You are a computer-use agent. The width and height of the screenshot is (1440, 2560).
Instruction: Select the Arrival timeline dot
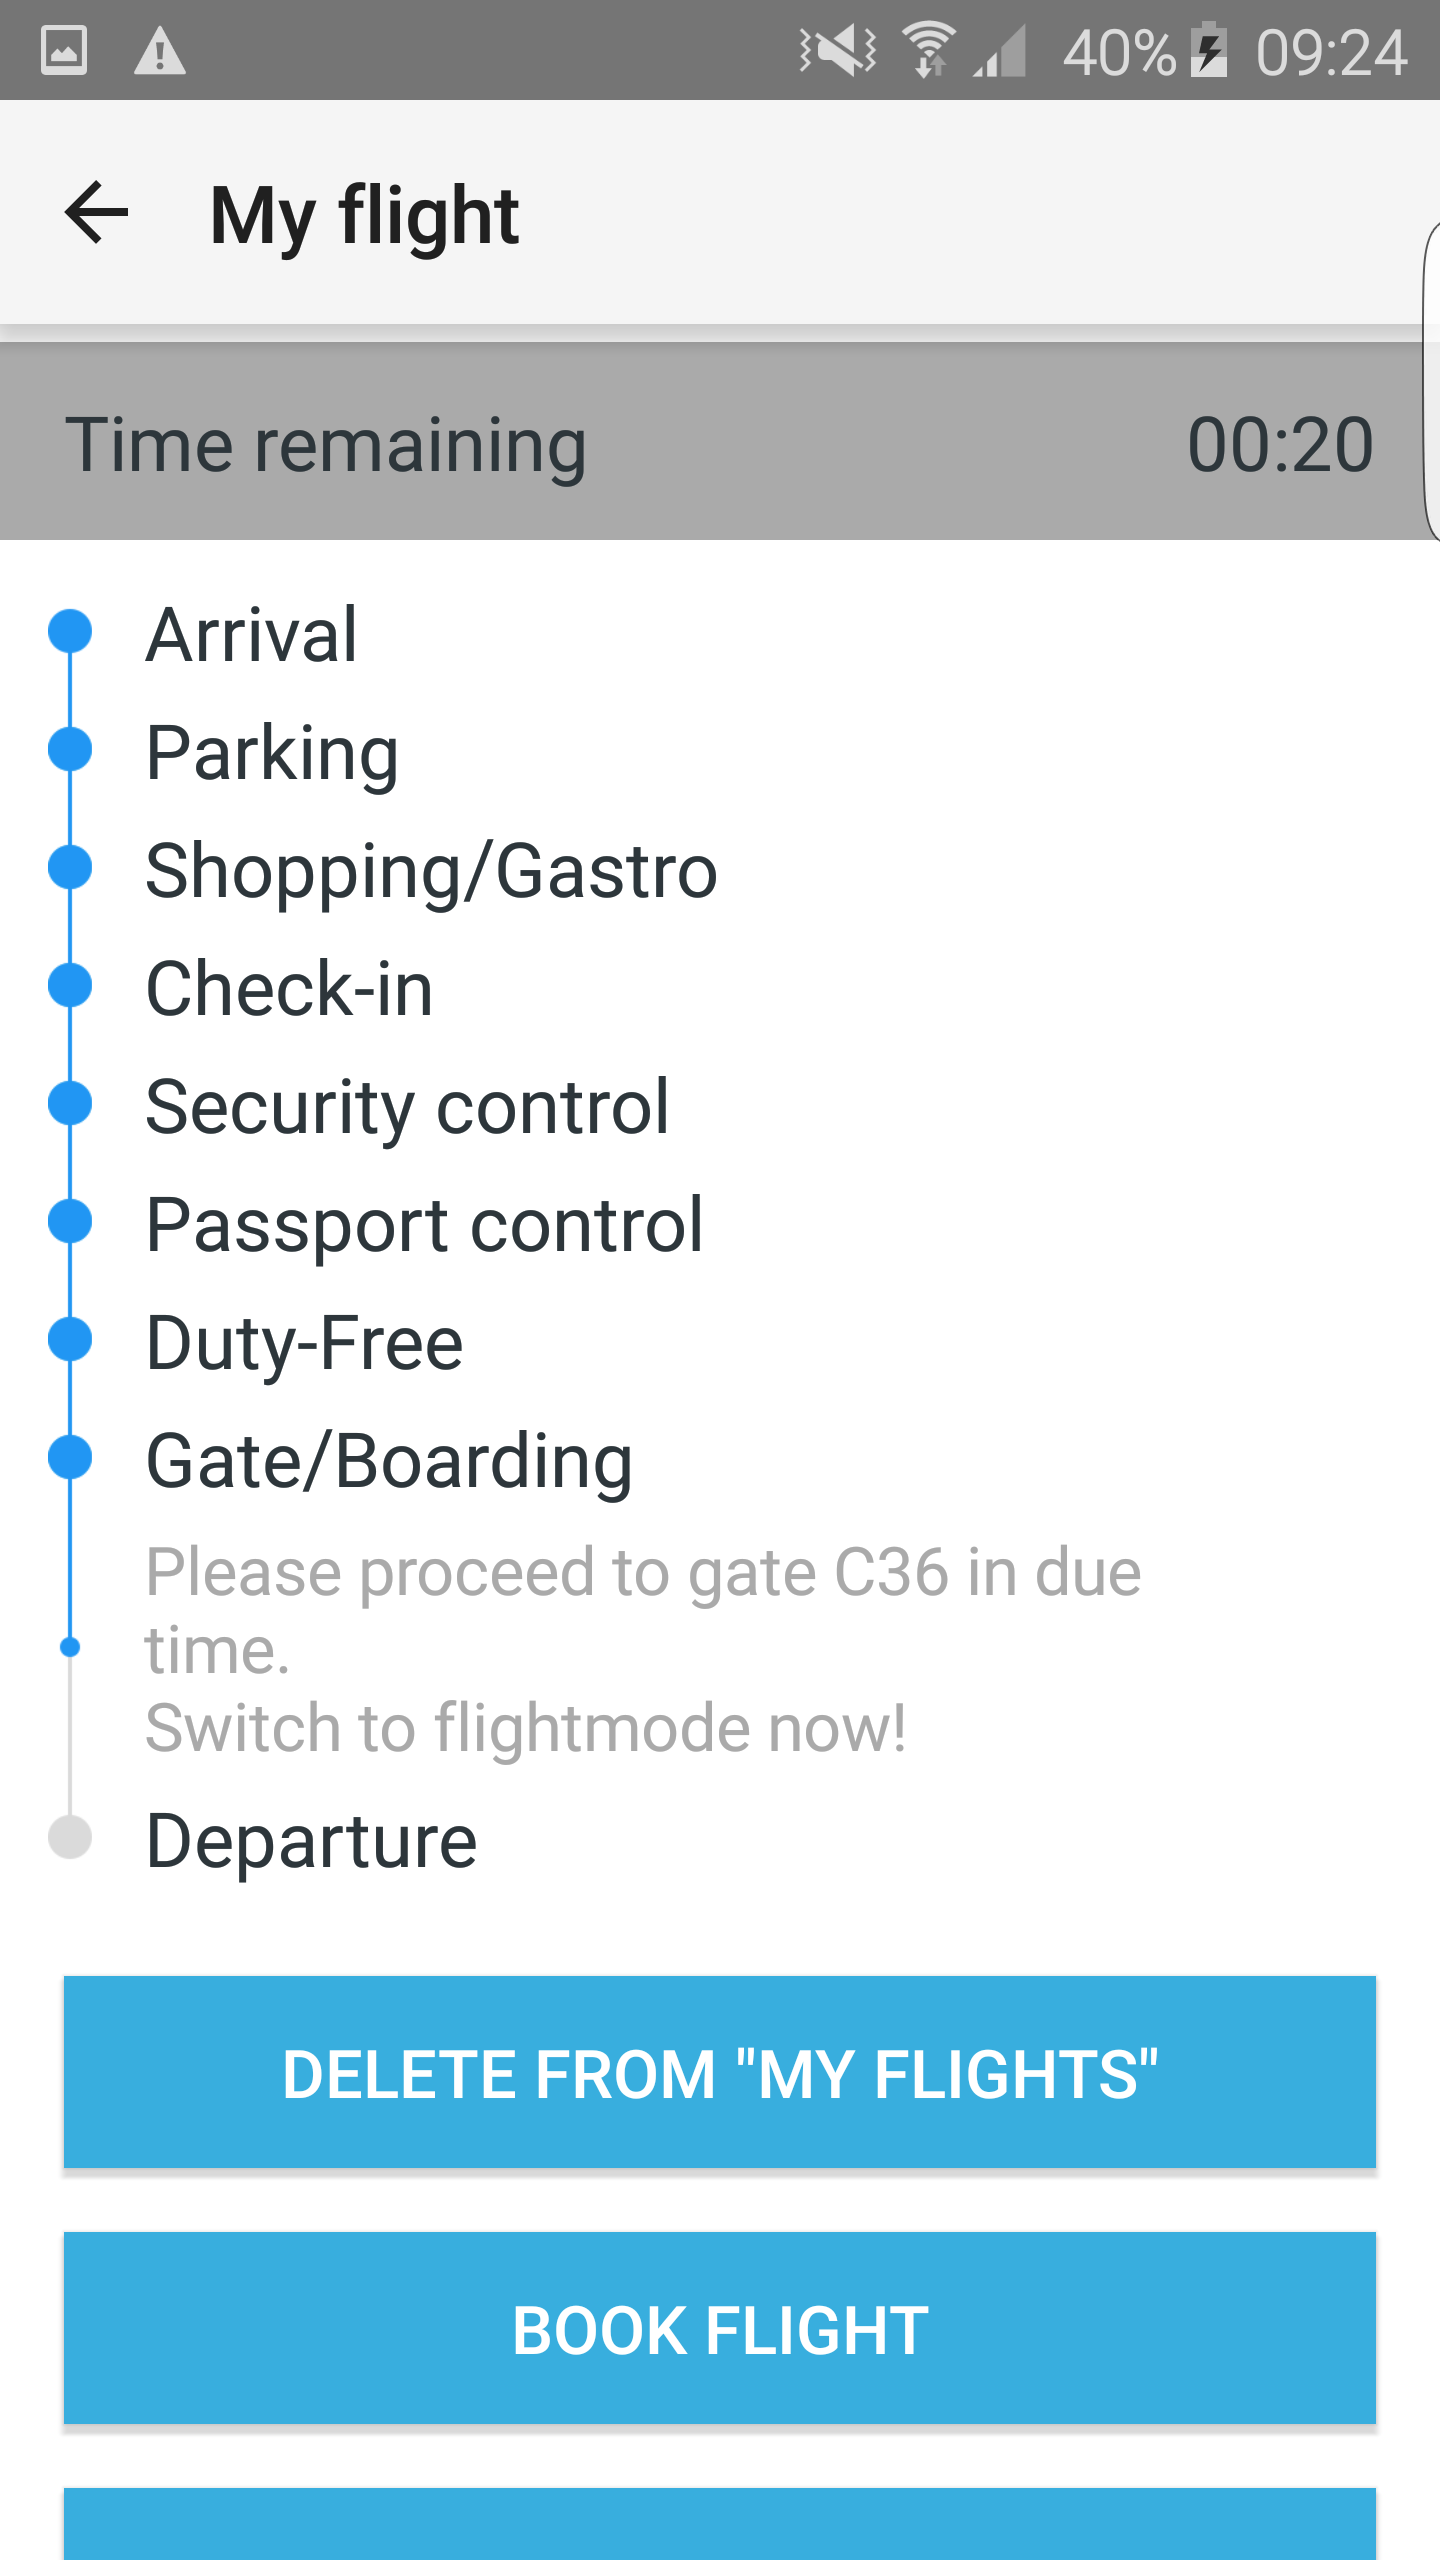click(x=70, y=631)
